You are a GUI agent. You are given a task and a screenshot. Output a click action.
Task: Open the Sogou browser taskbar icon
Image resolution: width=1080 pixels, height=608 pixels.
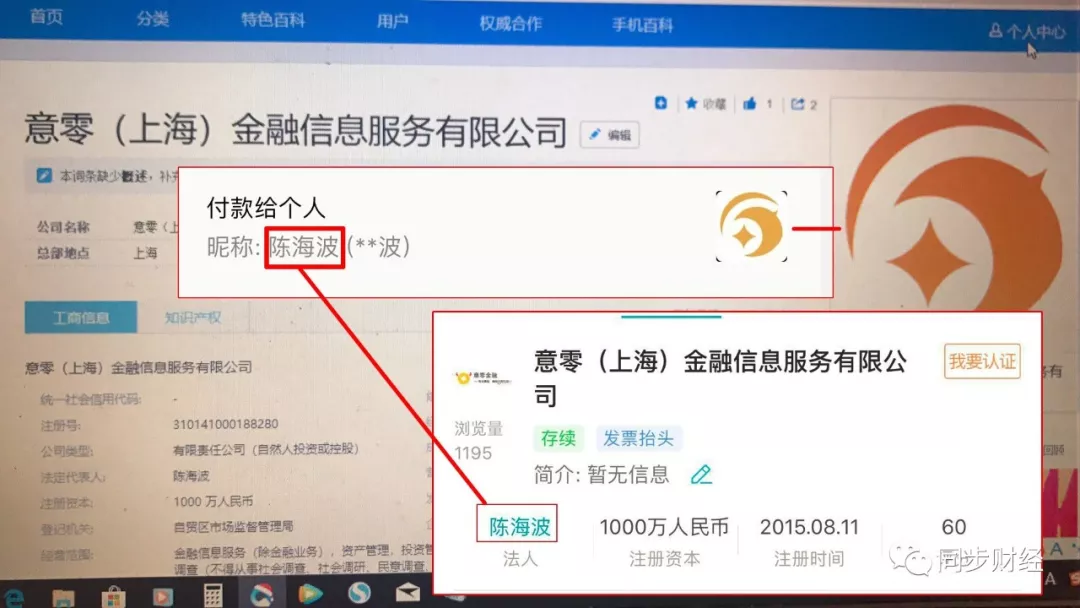click(359, 594)
